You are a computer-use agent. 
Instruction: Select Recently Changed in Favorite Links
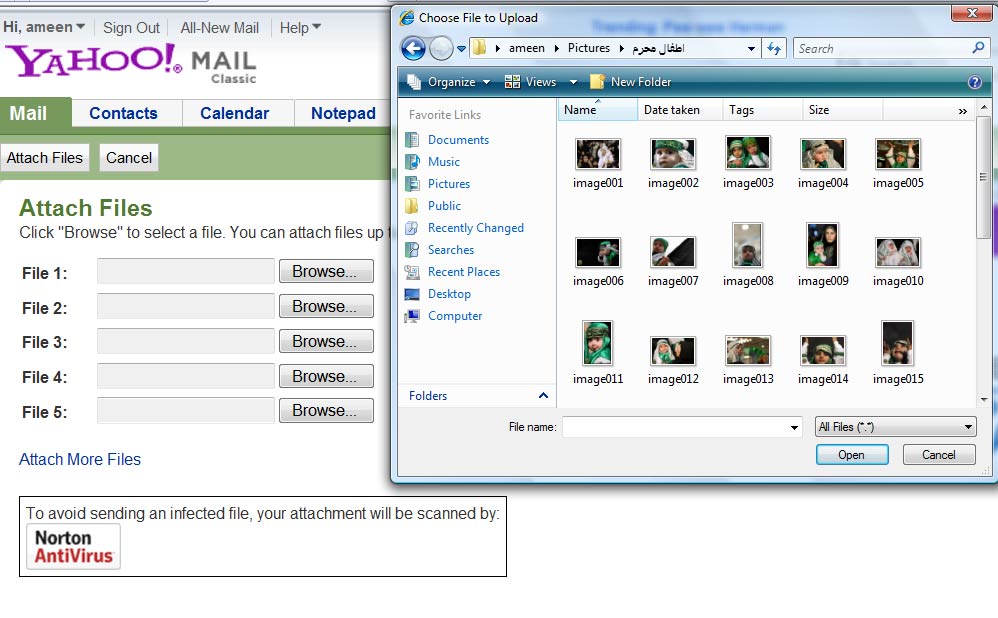point(475,228)
